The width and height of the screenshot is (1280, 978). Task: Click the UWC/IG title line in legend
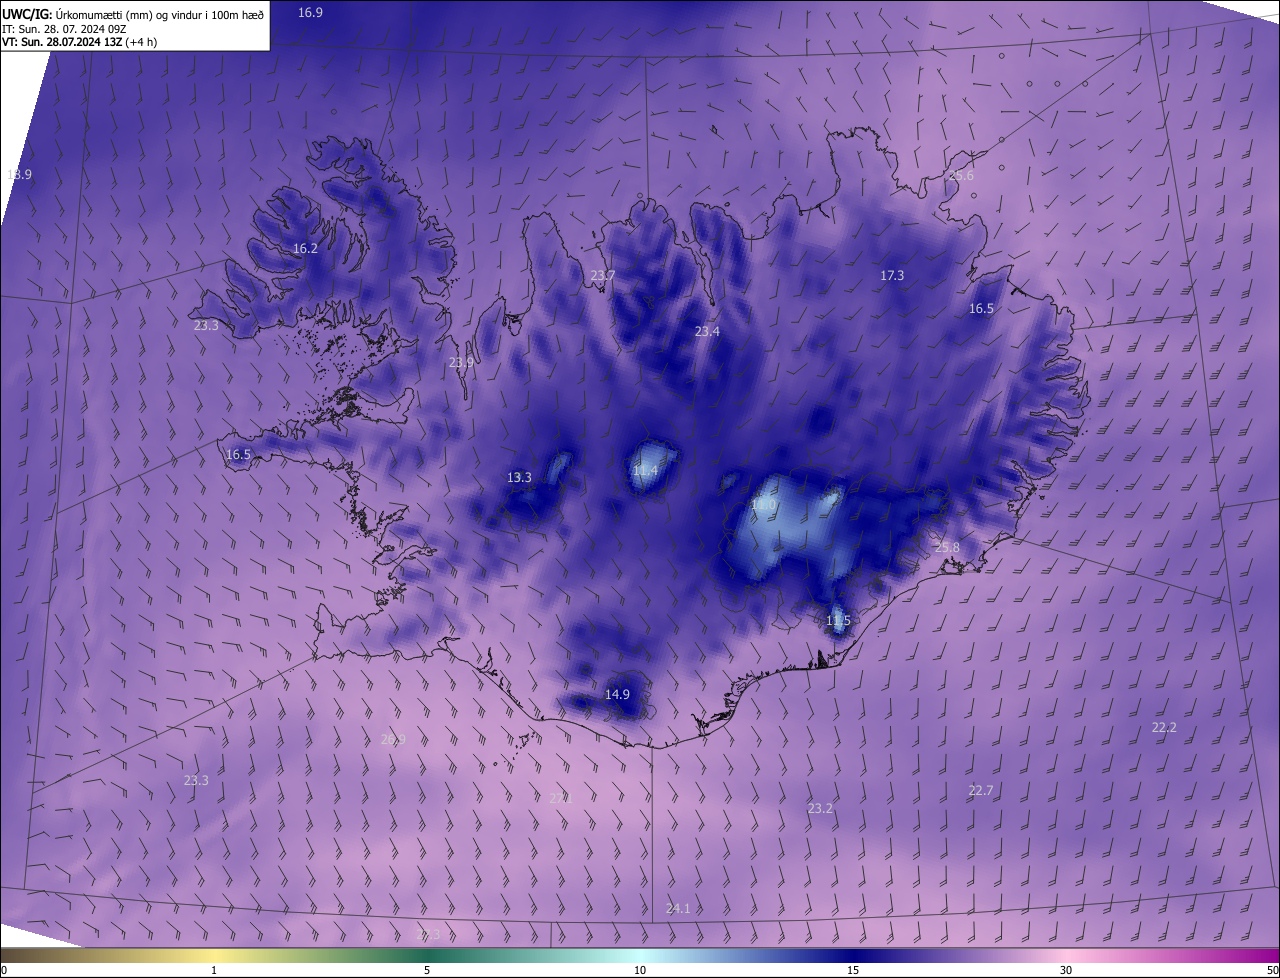coord(131,13)
